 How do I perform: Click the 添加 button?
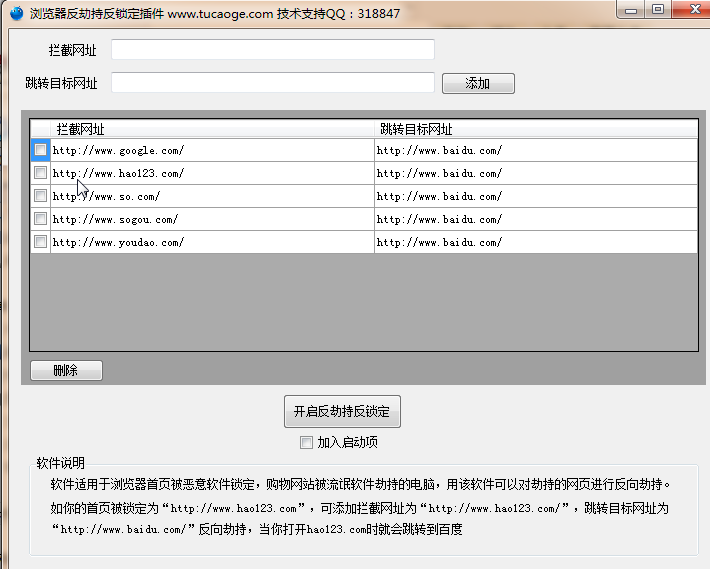(478, 83)
